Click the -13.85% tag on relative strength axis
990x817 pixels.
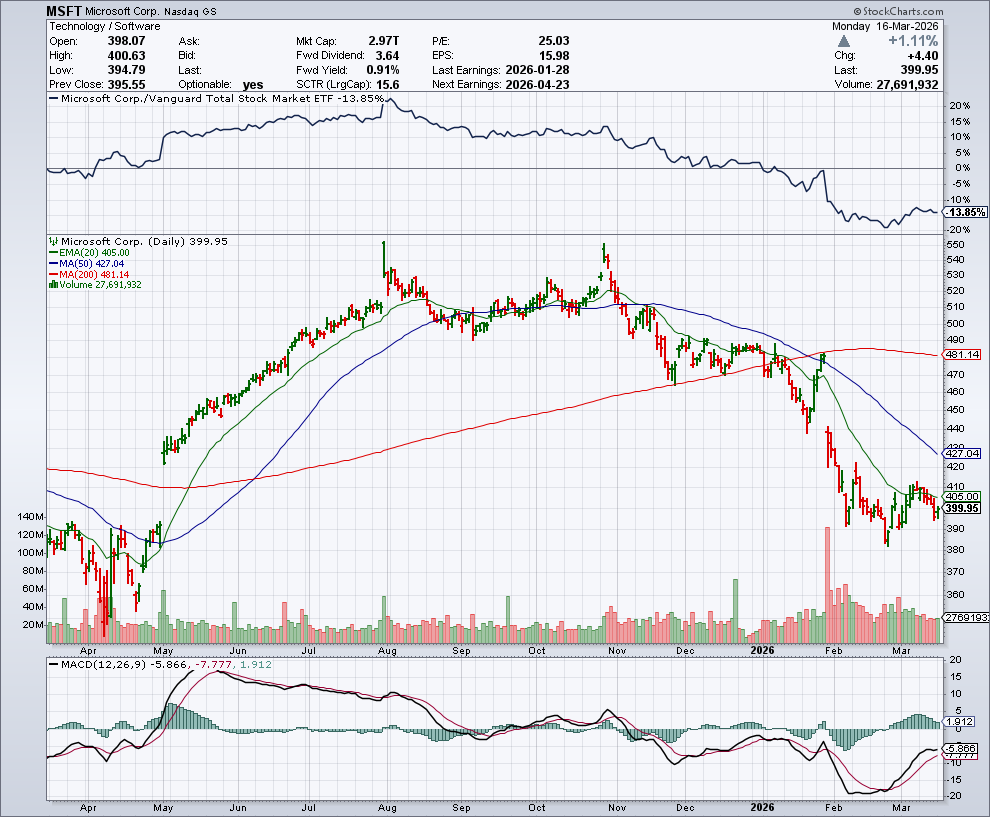click(x=966, y=212)
